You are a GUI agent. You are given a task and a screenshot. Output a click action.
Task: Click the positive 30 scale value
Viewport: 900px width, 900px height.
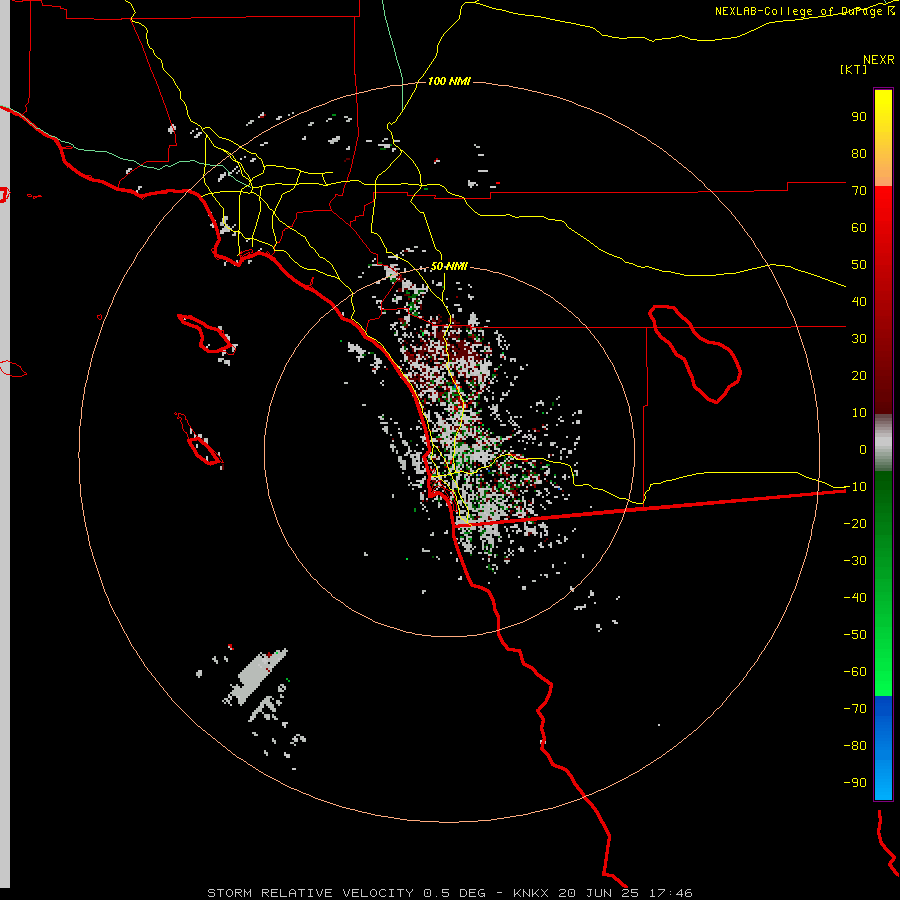click(859, 339)
